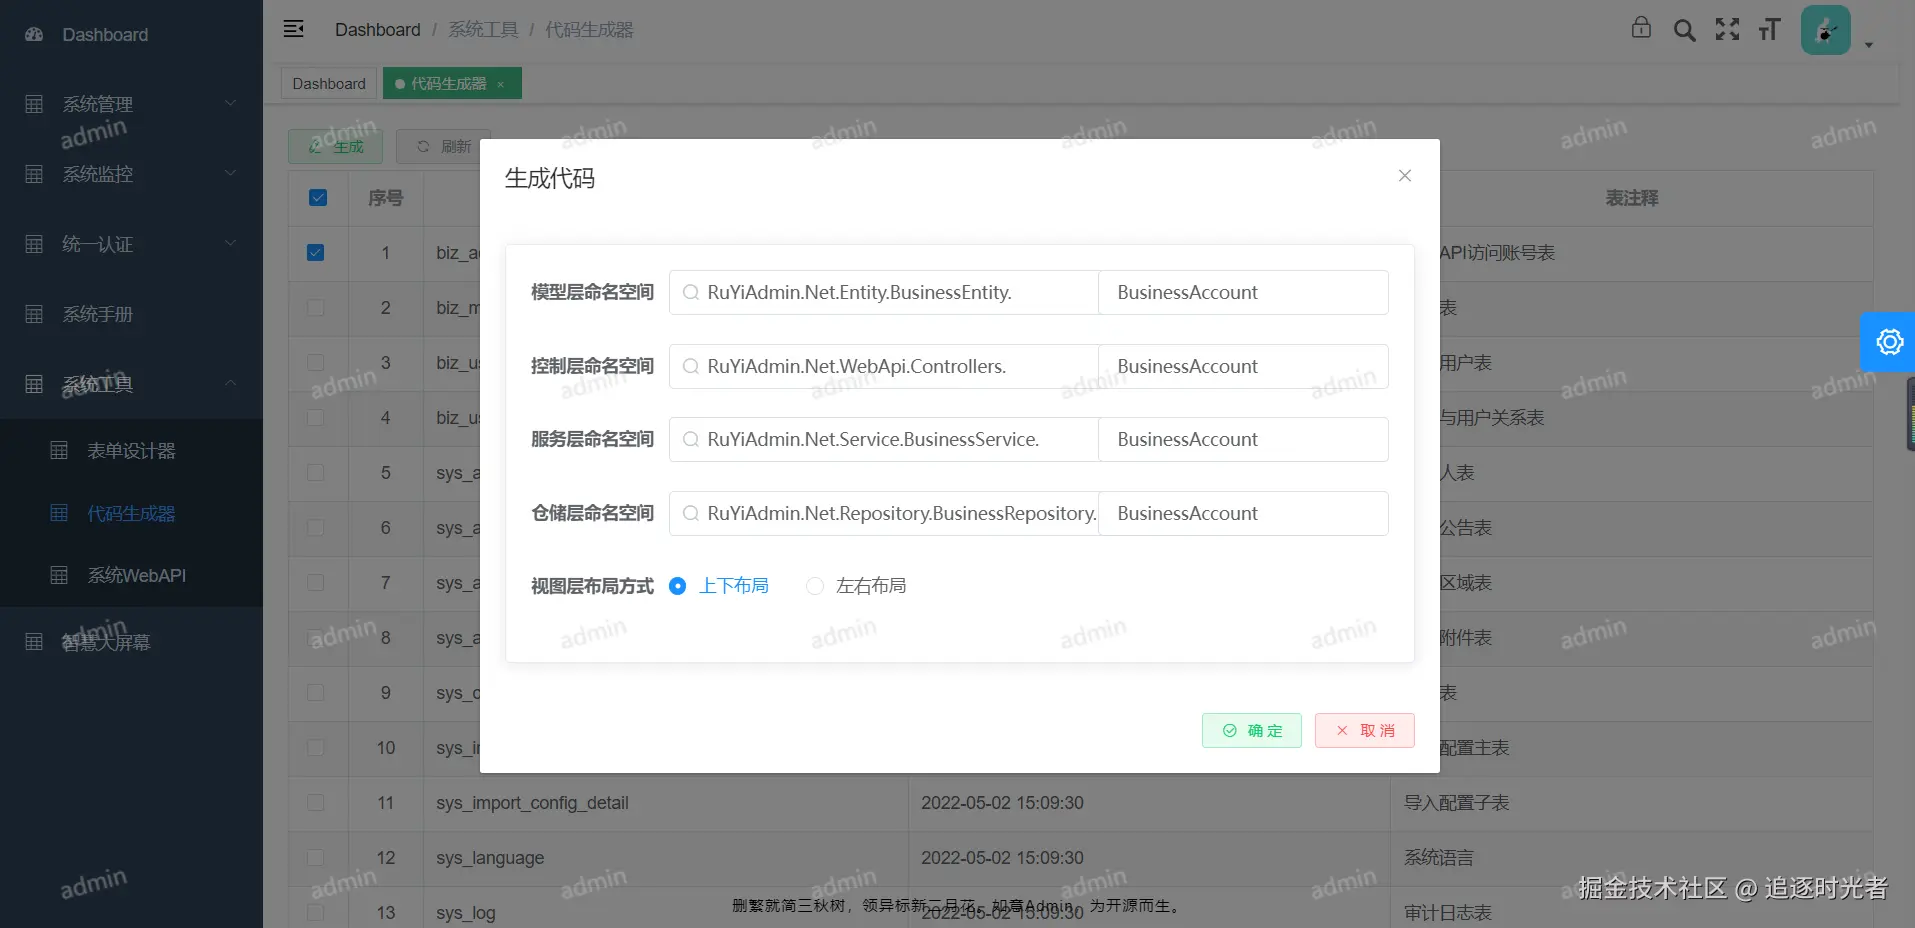This screenshot has height=928, width=1915.
Task: Edit BusinessAccount suffix for 控制层命名空间
Action: tap(1243, 366)
